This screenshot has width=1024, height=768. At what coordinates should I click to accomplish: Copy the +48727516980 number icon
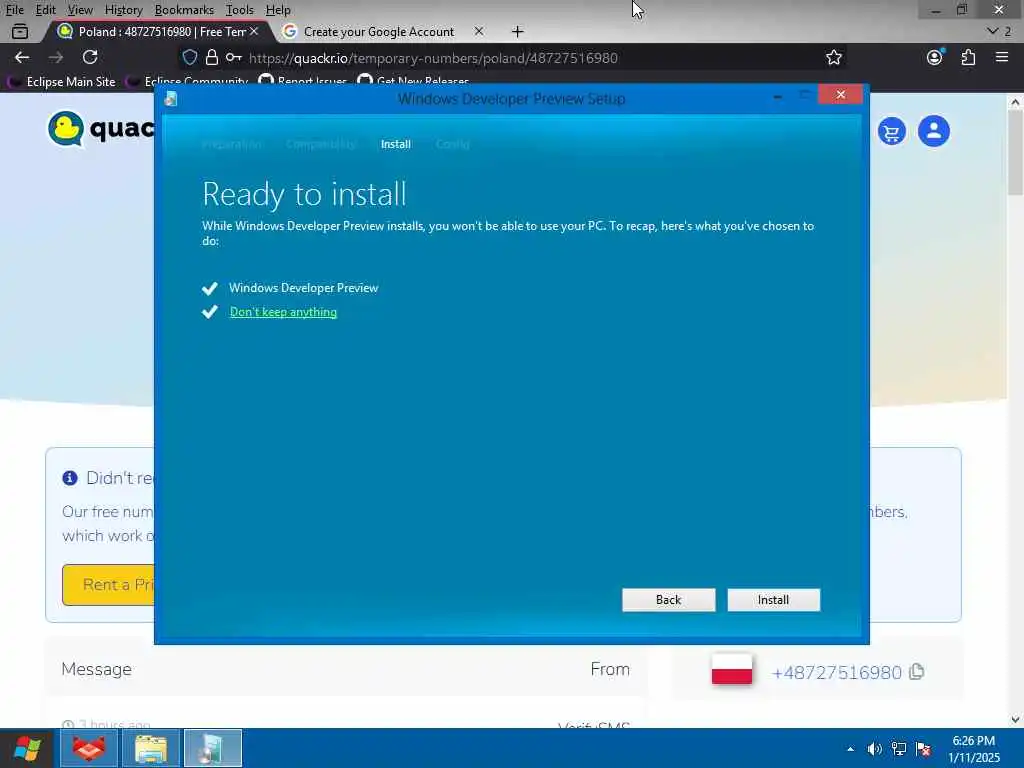tap(917, 671)
